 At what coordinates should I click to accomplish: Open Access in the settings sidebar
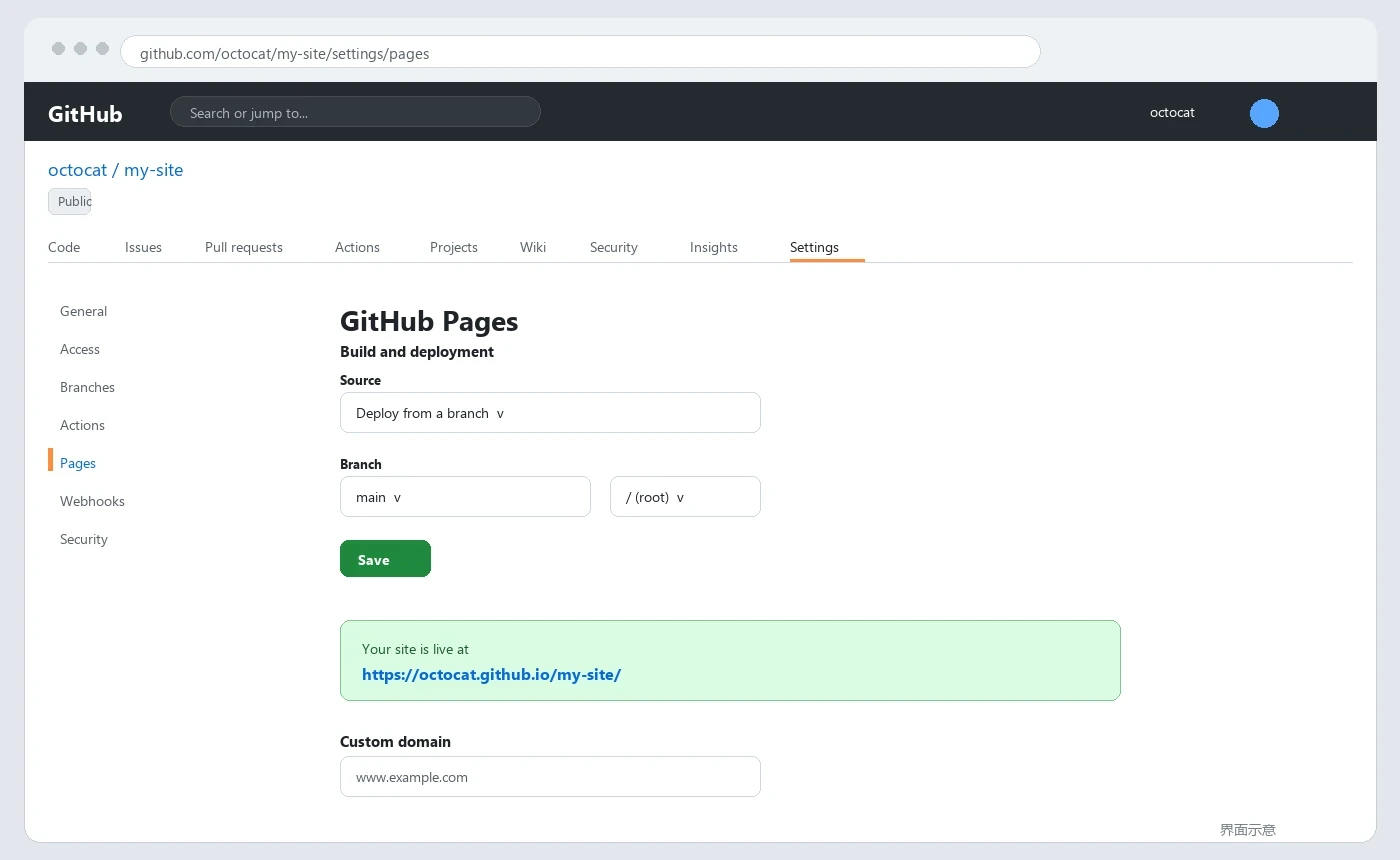[x=80, y=349]
